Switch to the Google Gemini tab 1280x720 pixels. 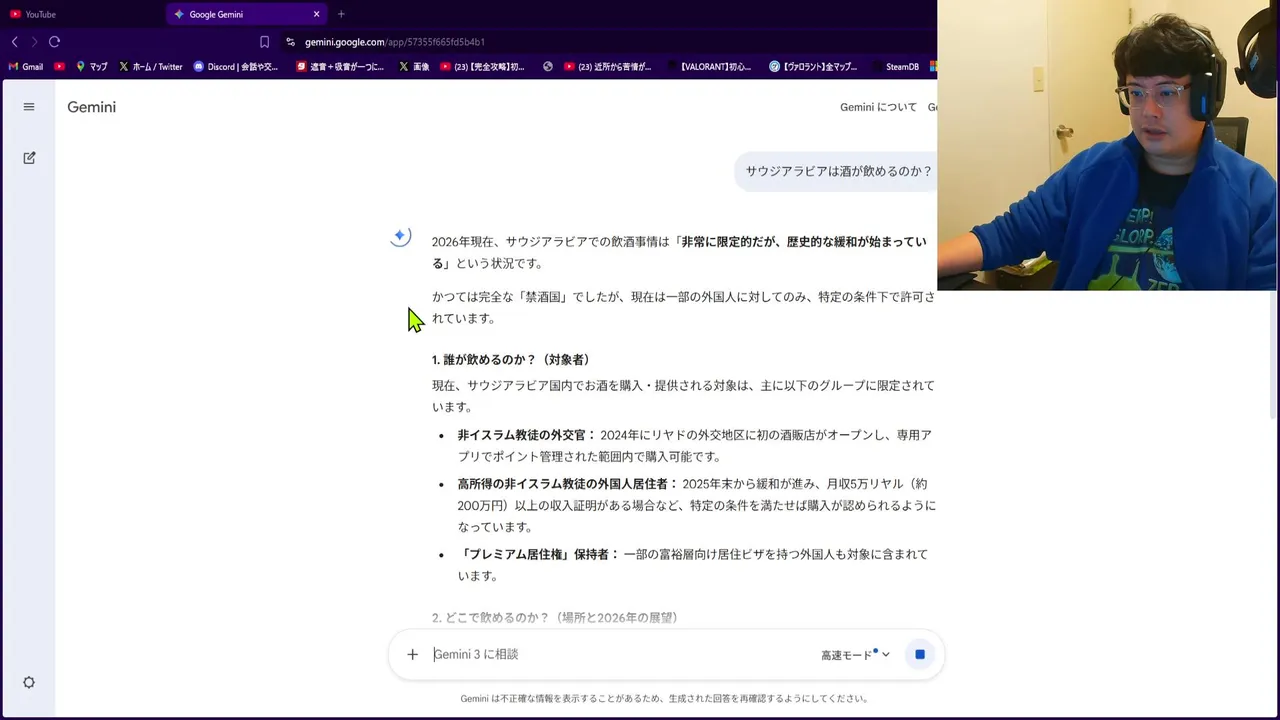point(246,14)
